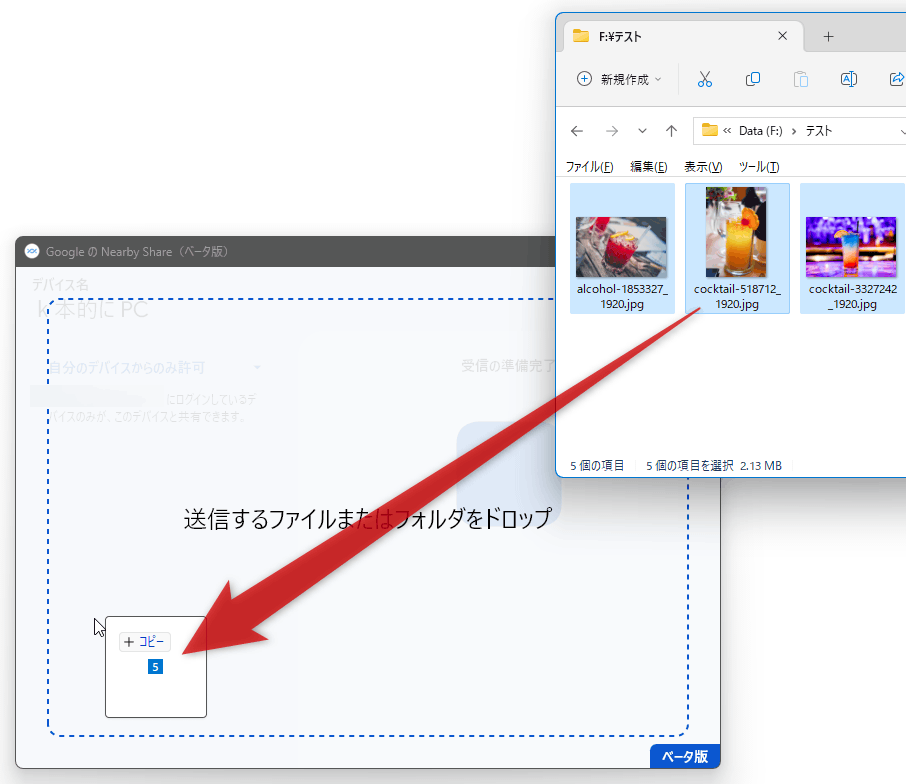Open the 新規作成 menu button
This screenshot has width=906, height=784.
619,79
